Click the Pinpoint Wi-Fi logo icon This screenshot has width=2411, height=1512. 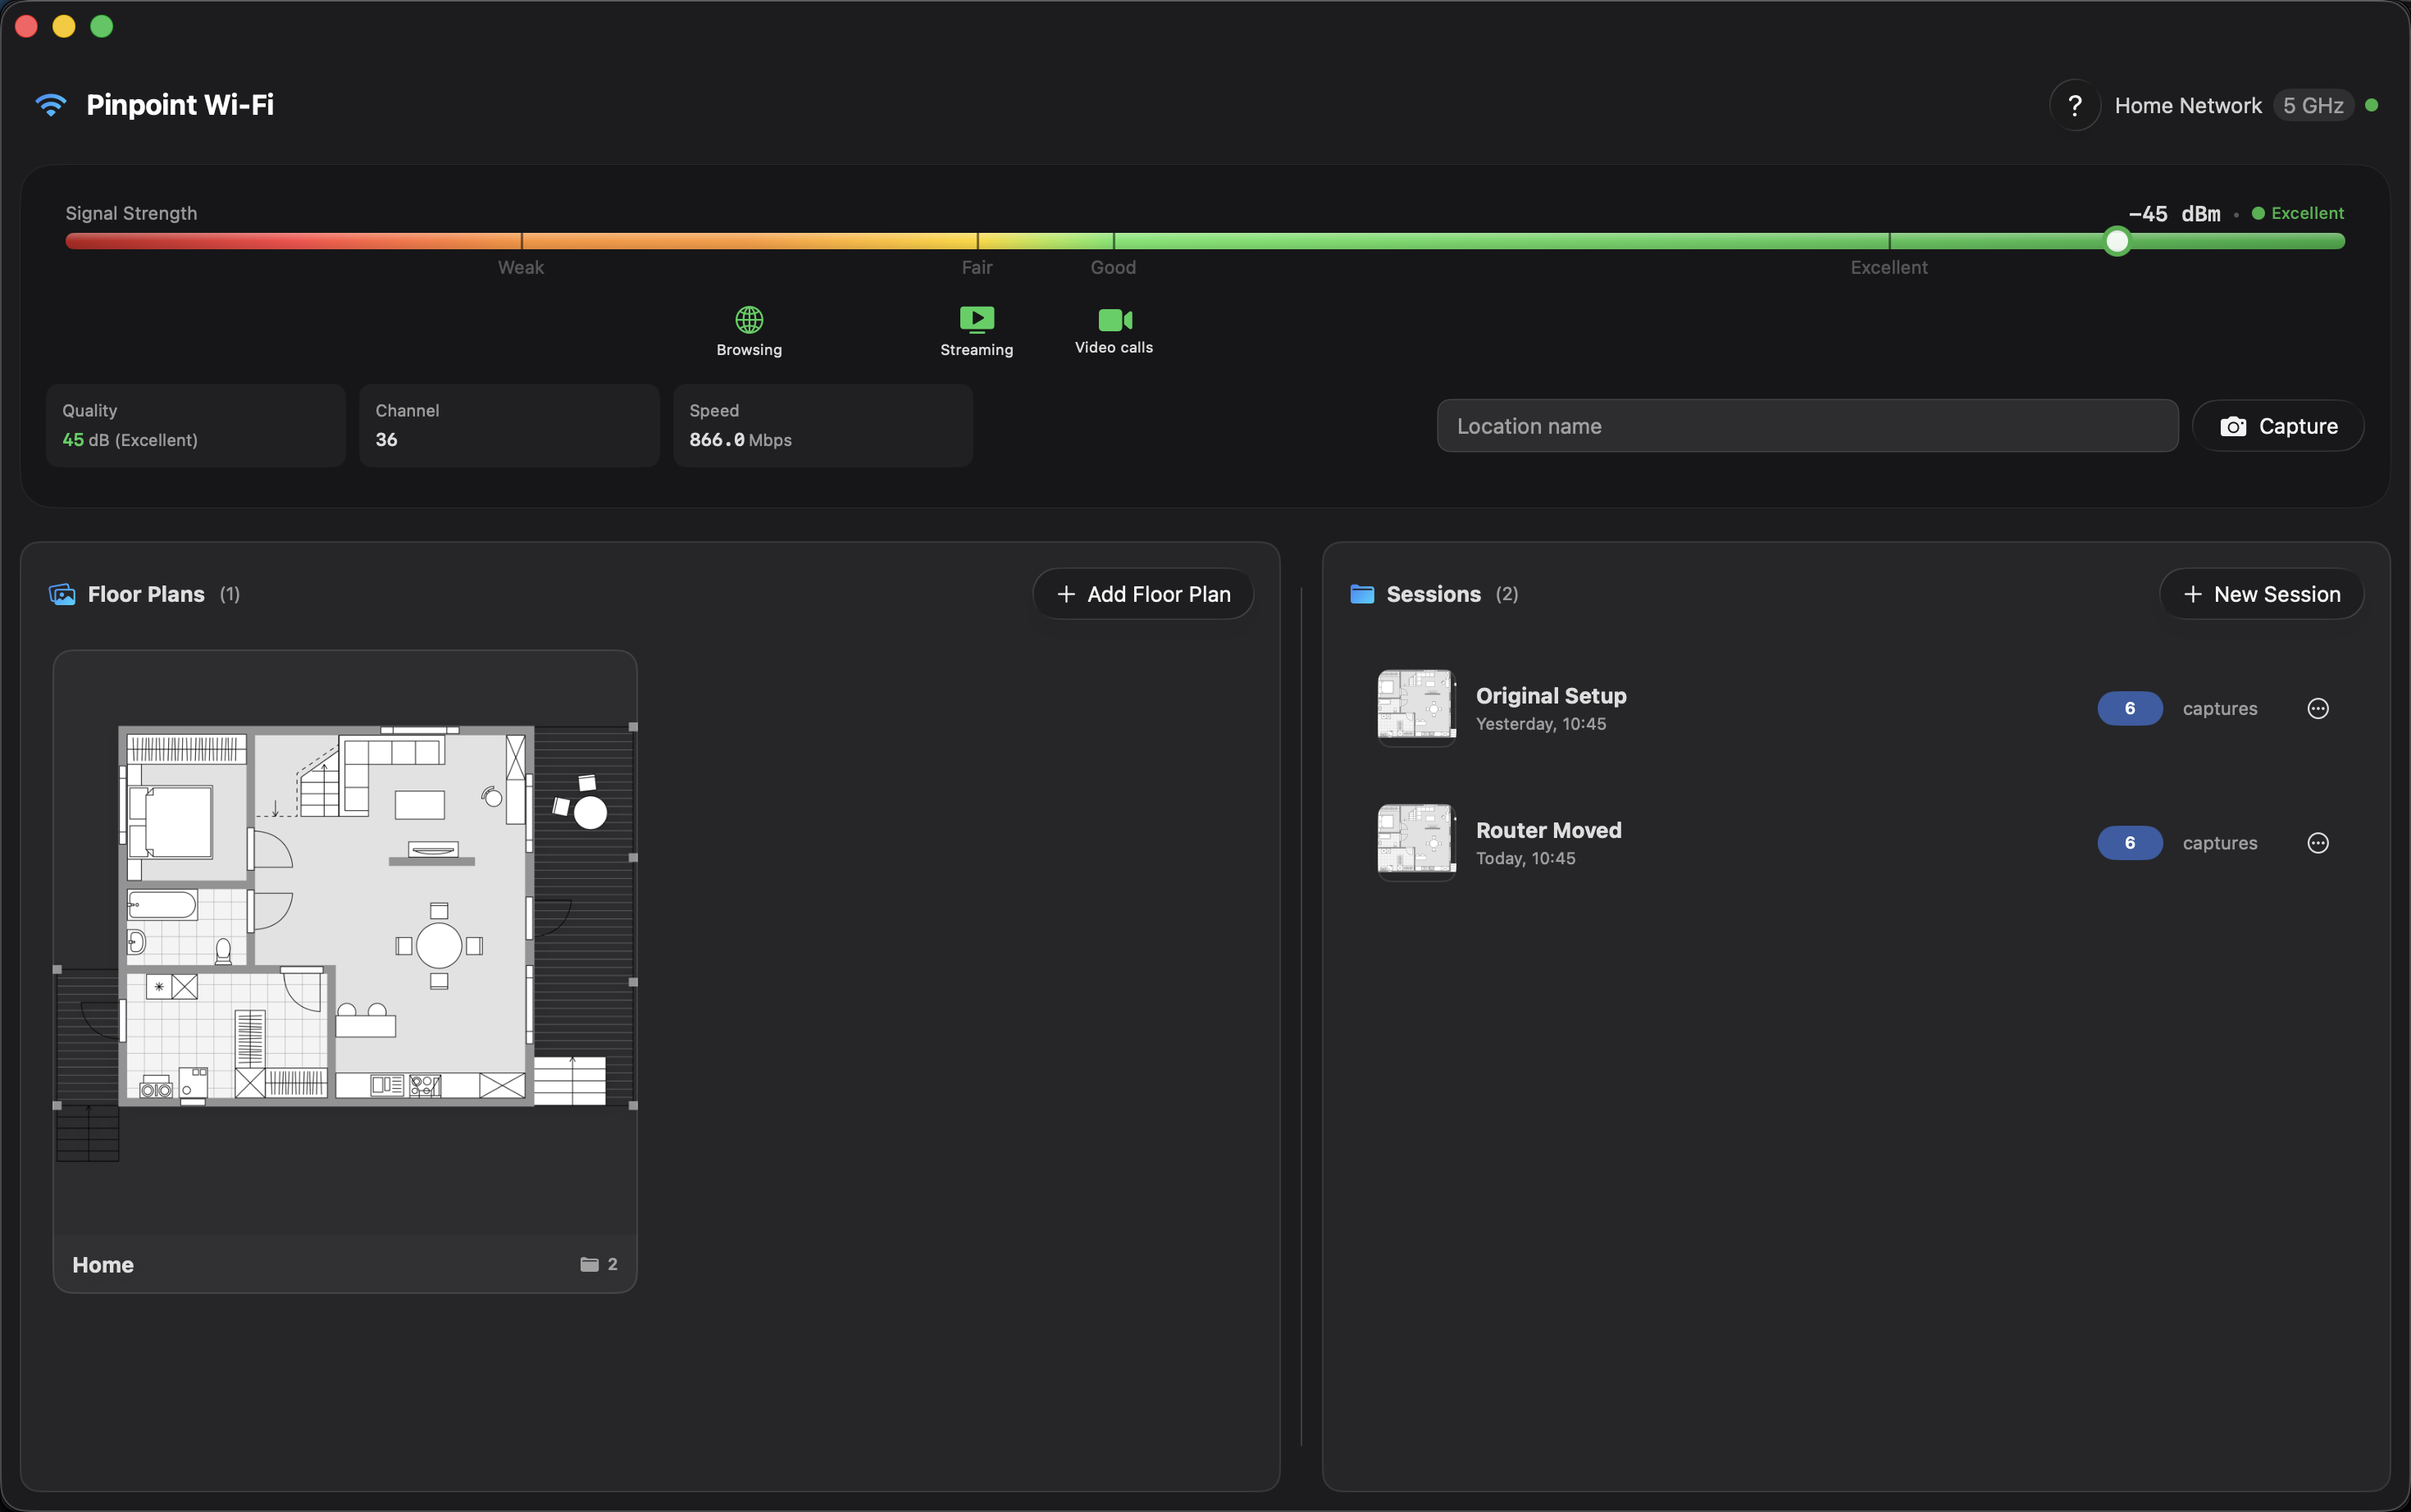(51, 105)
